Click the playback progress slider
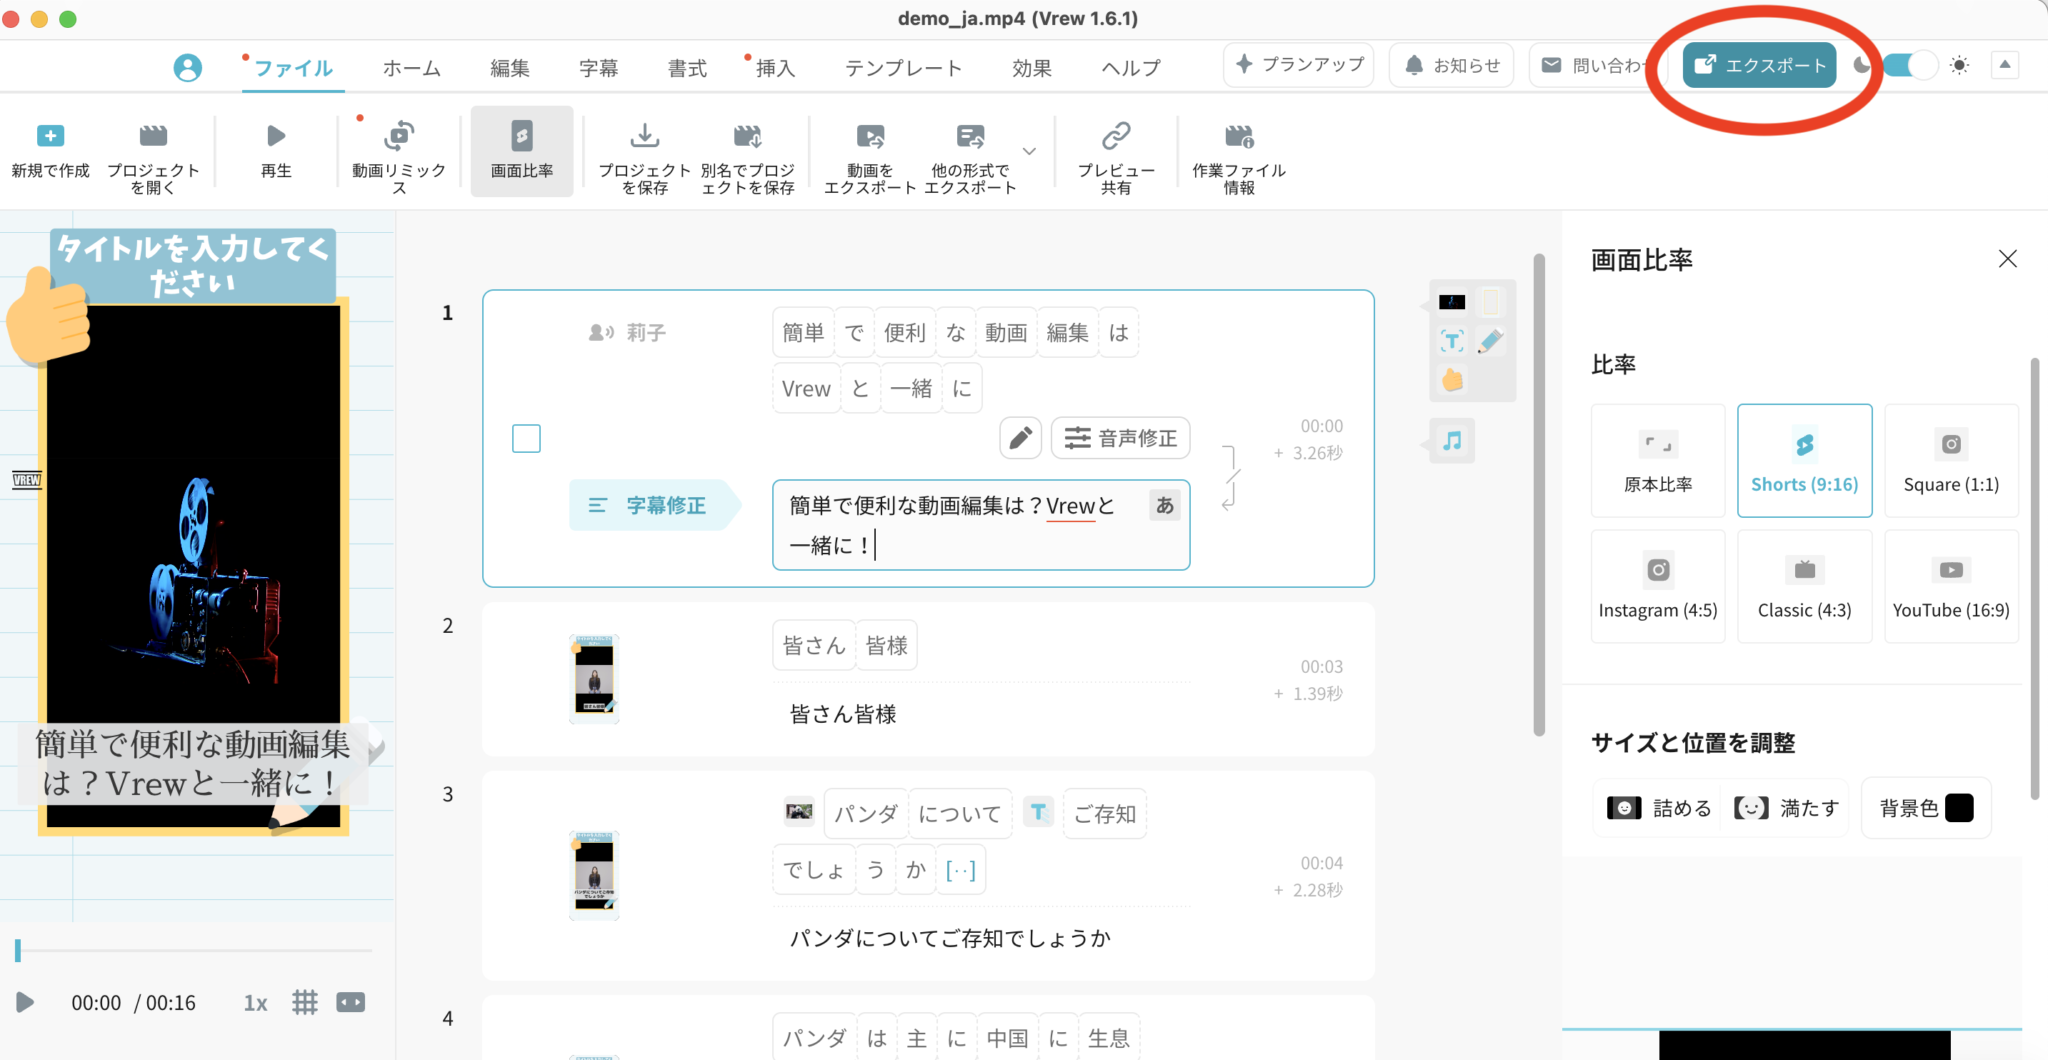2048x1060 pixels. [x=194, y=950]
